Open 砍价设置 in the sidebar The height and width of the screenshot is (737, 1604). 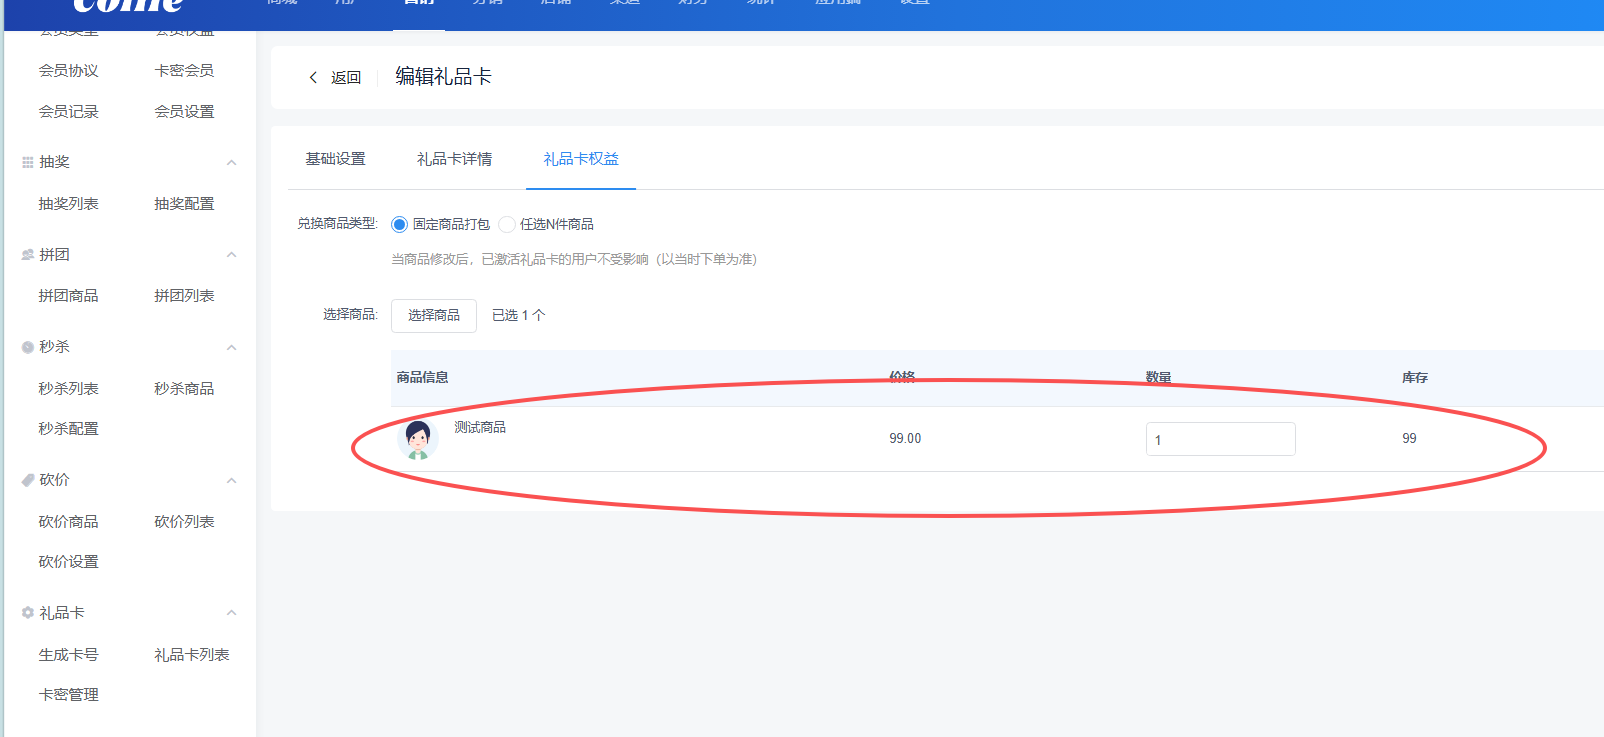point(68,561)
